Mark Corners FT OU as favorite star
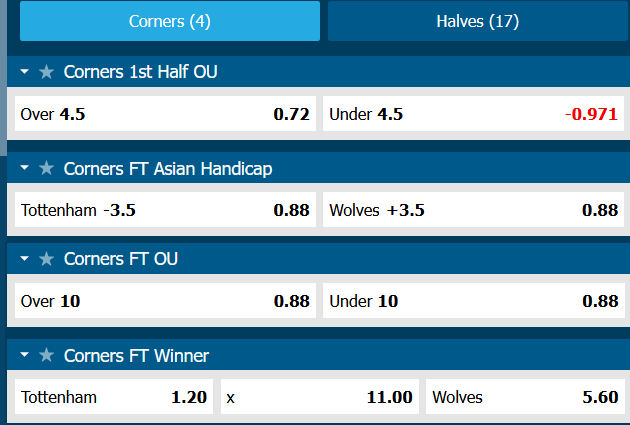Screen dimensions: 630x425 pyautogui.click(x=46, y=259)
